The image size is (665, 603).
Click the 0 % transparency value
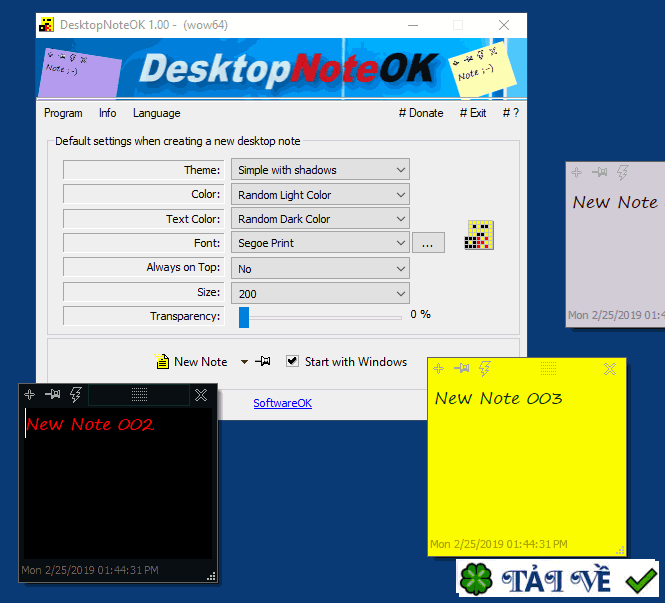pyautogui.click(x=420, y=314)
